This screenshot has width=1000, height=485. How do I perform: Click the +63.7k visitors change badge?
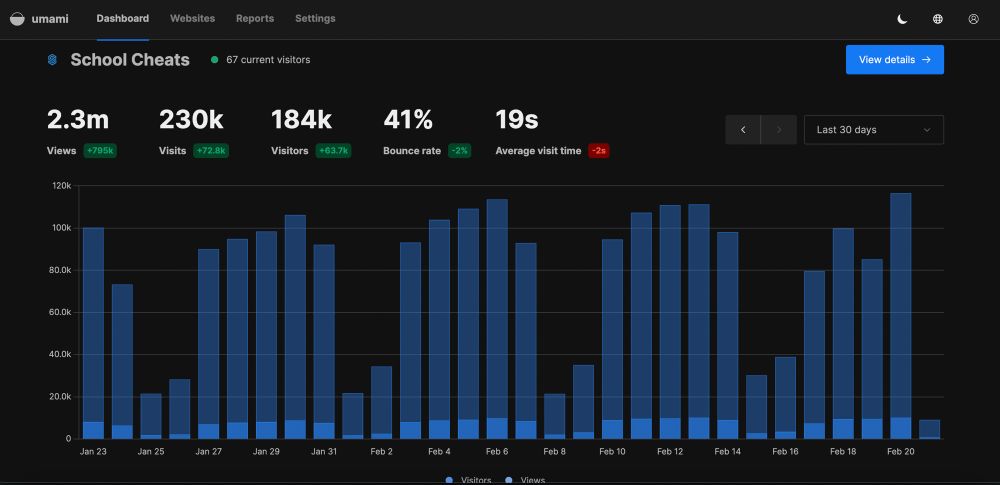[x=334, y=151]
